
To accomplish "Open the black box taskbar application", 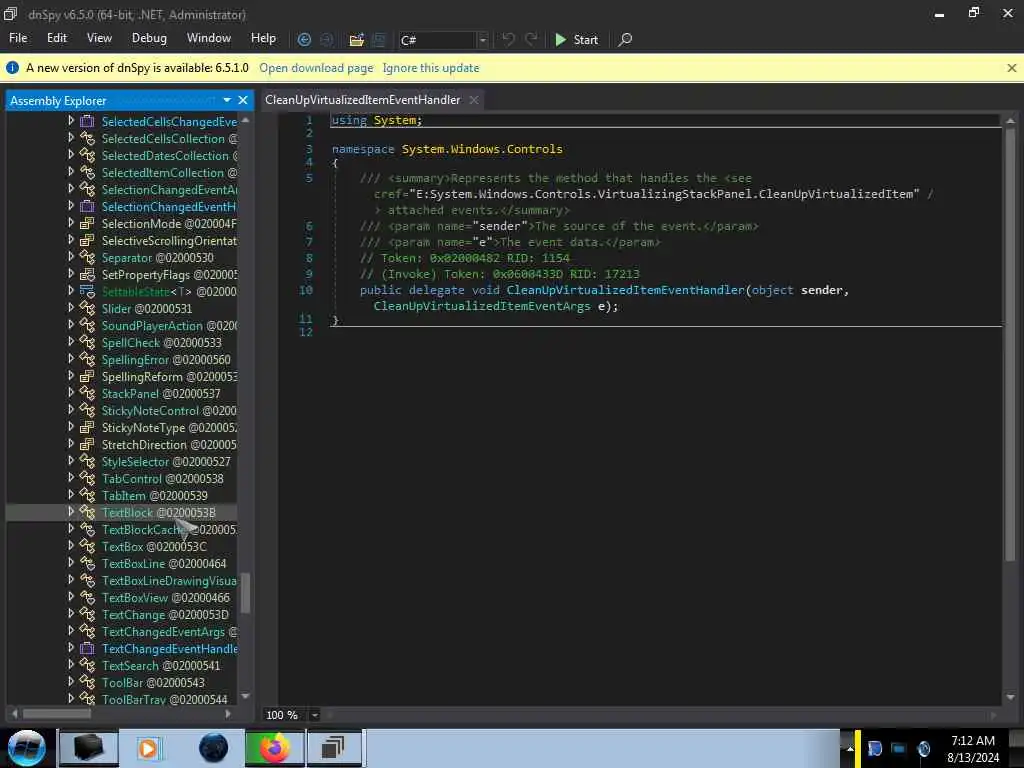I will pyautogui.click(x=88, y=748).
